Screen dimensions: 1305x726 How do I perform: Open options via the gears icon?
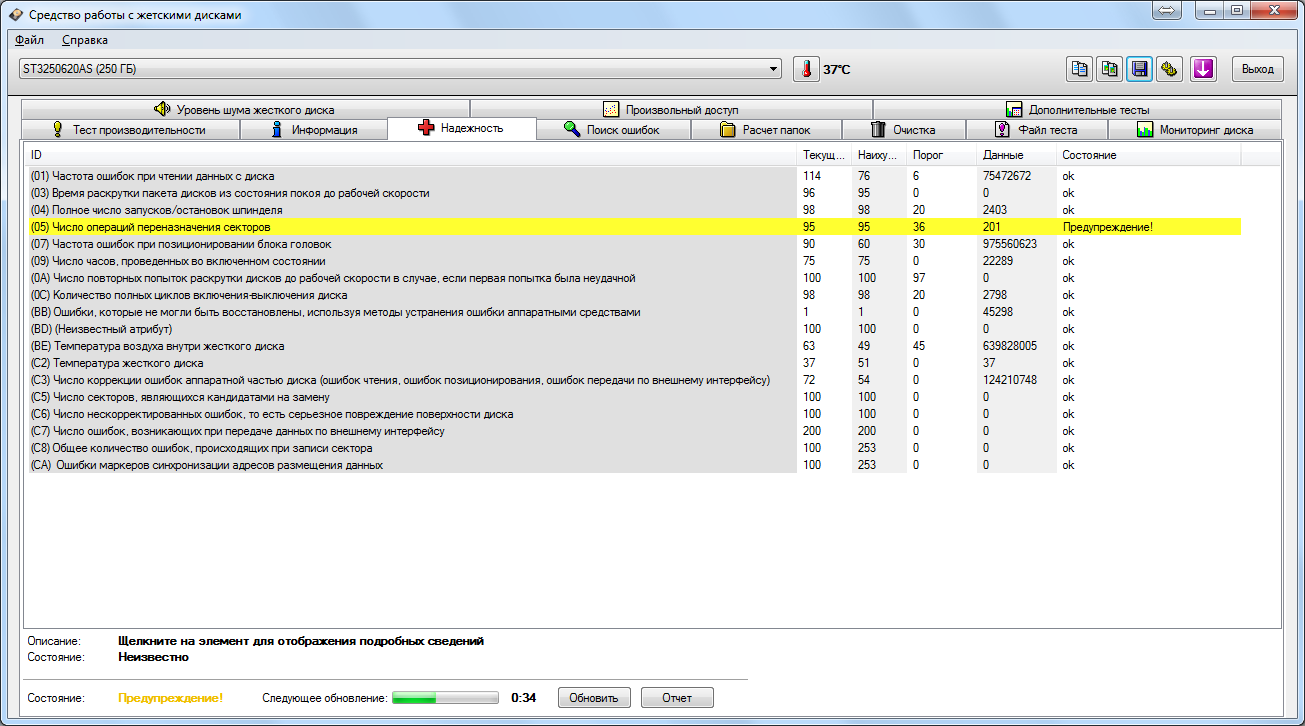coord(1170,69)
